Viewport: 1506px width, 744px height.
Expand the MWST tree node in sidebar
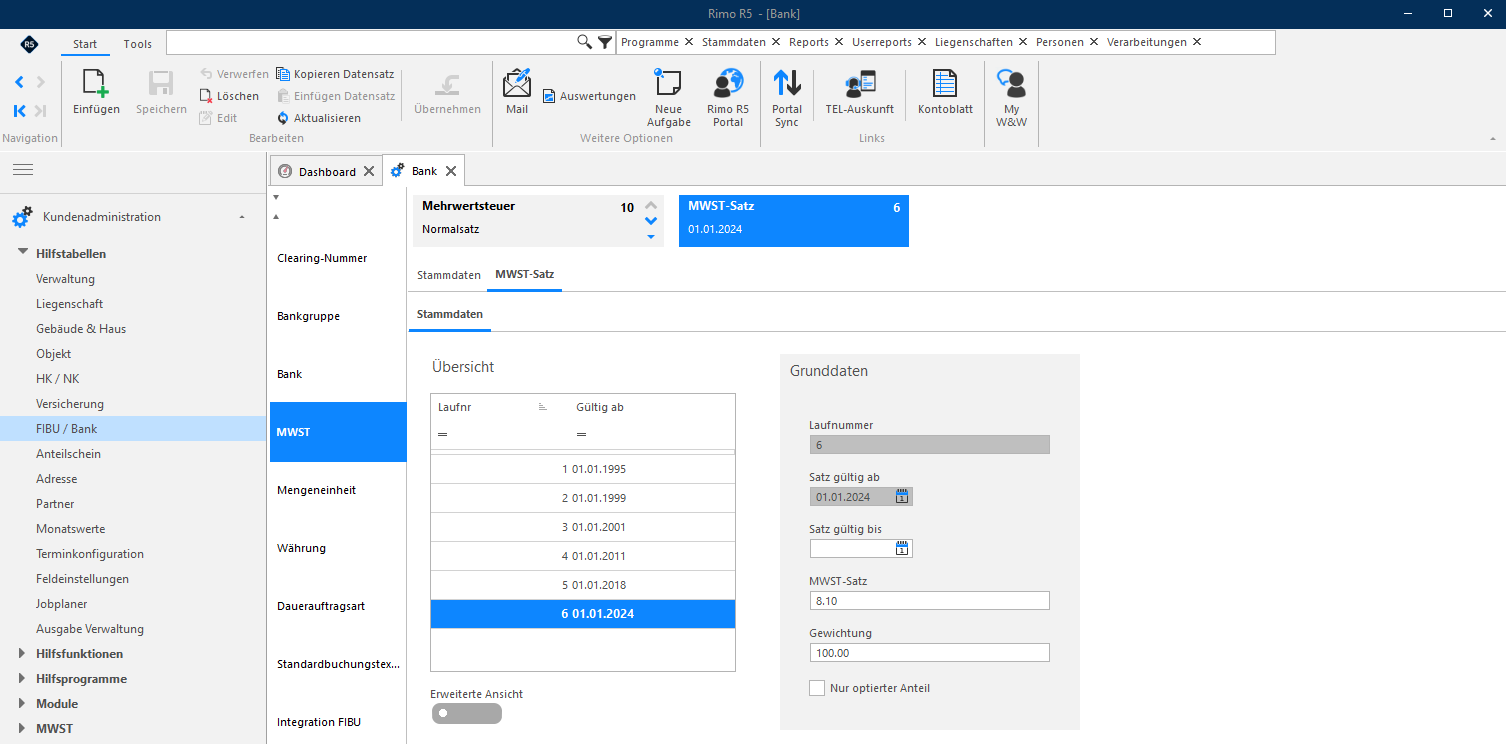click(x=22, y=729)
